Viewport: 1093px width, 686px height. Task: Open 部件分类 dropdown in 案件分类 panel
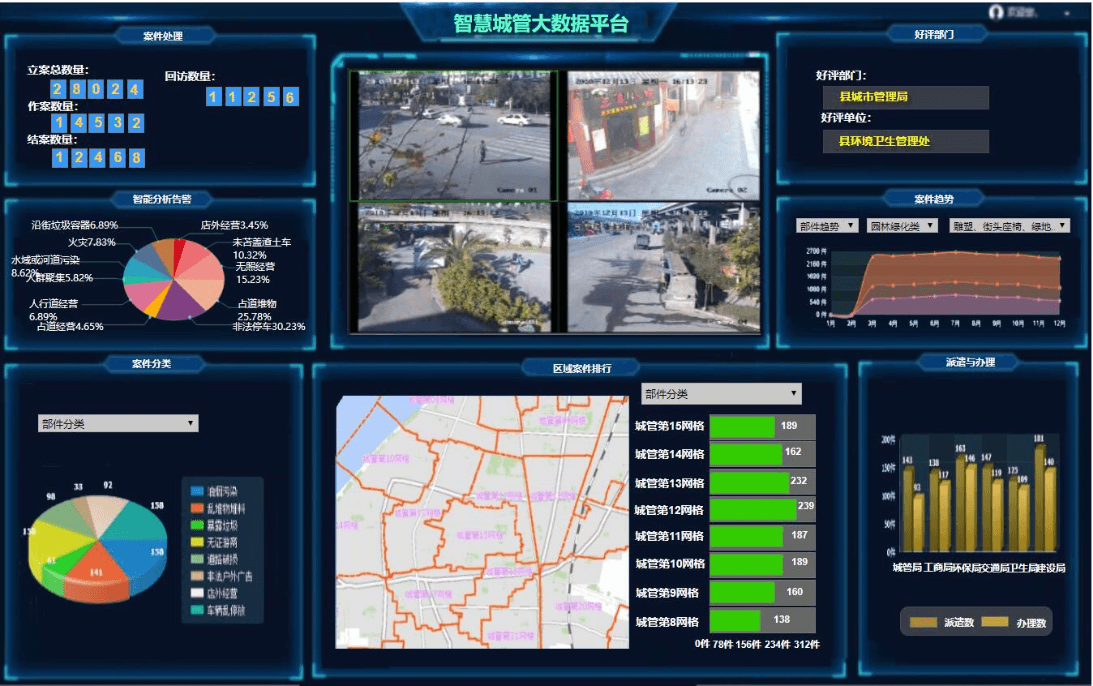coord(118,424)
